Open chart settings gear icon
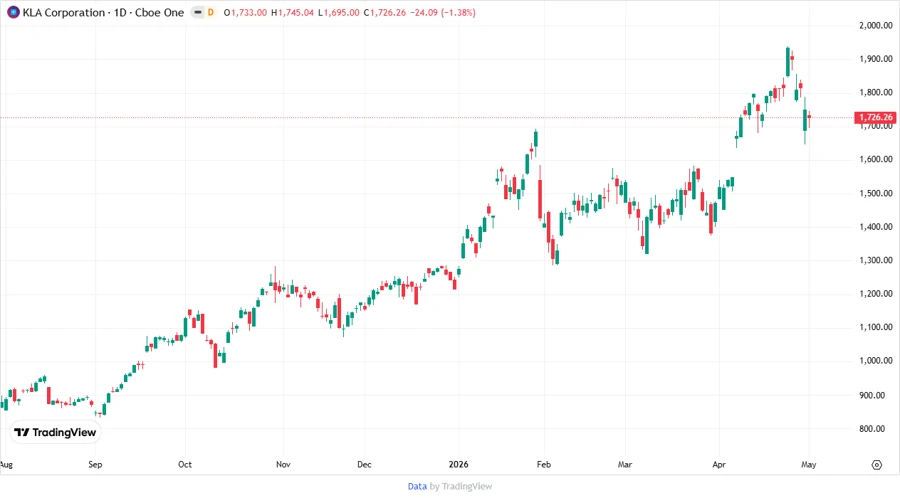The image size is (900, 498). [876, 465]
